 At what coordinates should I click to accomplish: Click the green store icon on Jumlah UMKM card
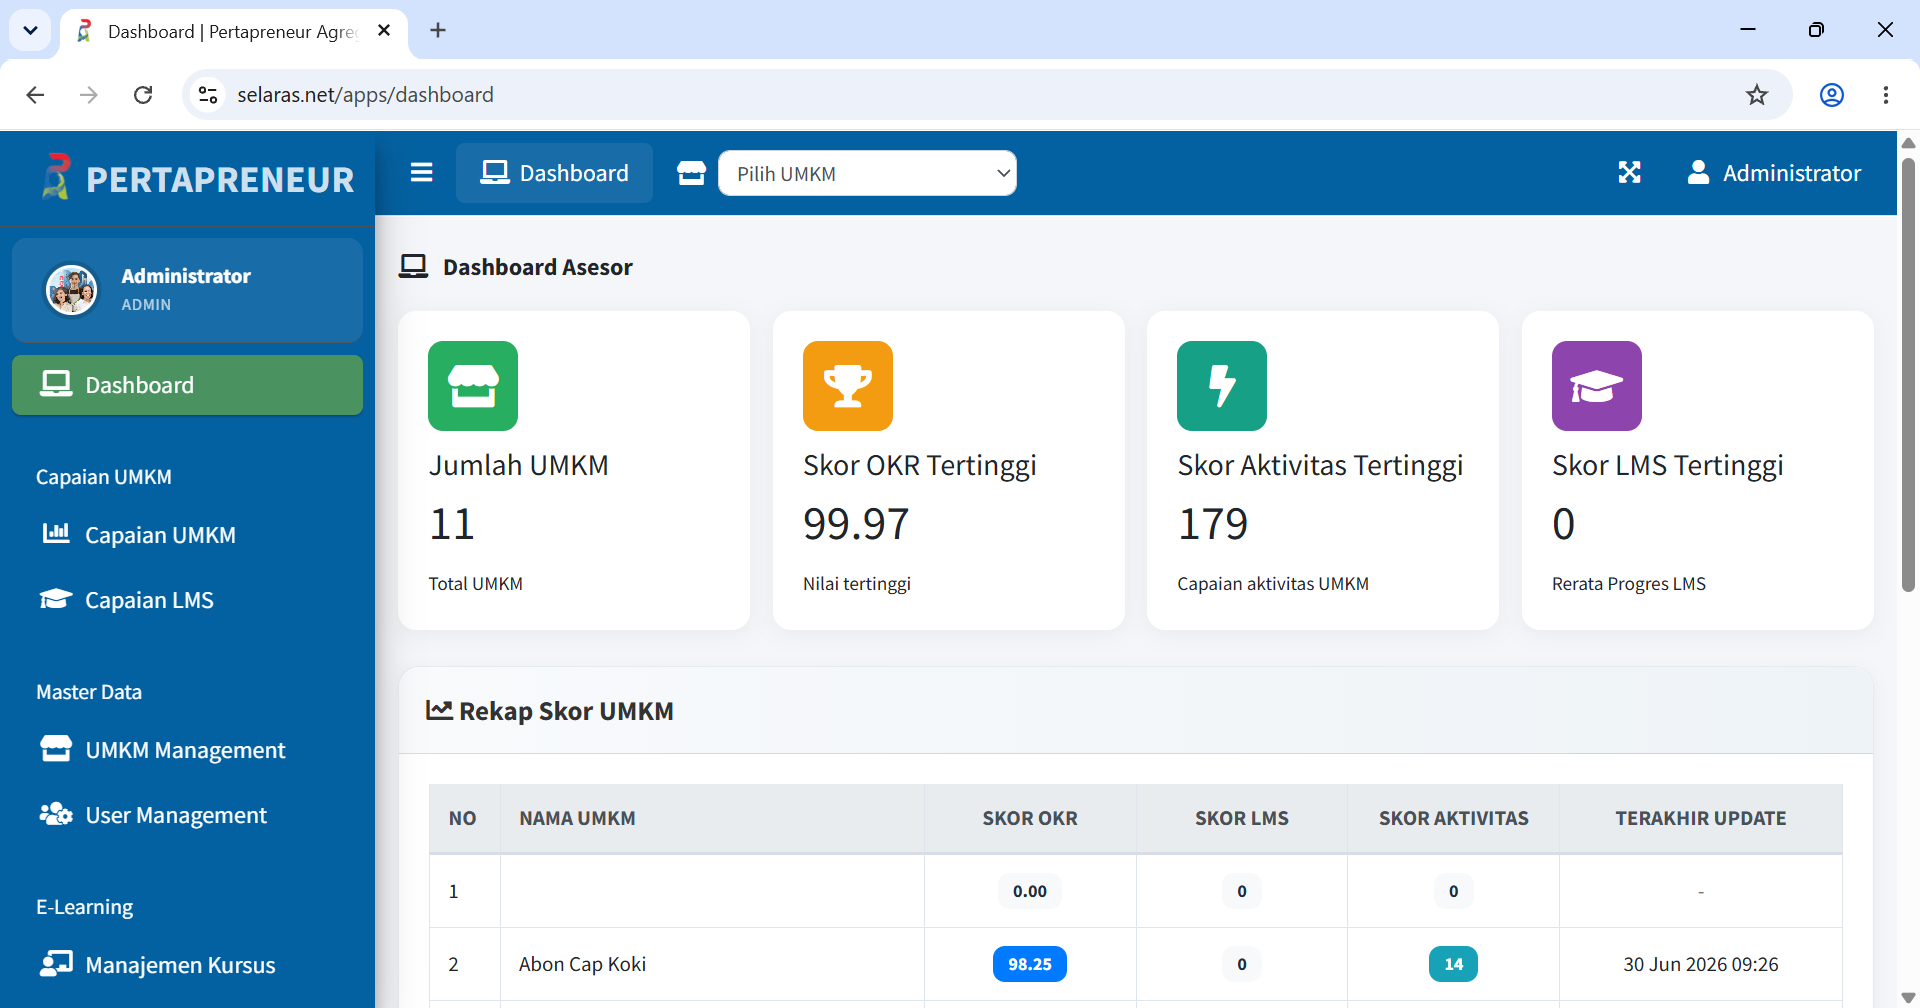pos(473,386)
